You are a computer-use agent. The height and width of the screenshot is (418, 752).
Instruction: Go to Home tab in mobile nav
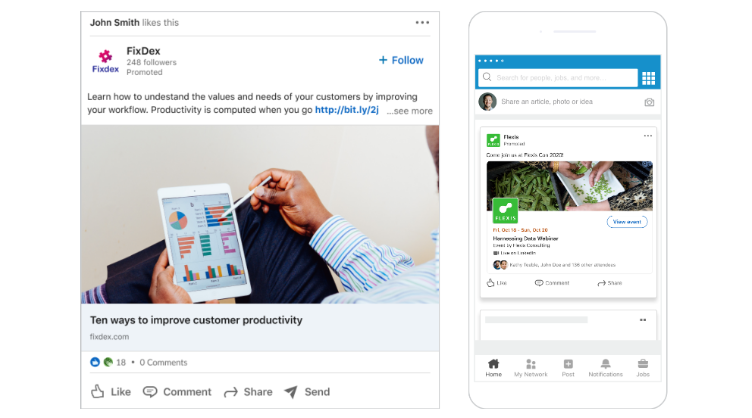493,367
